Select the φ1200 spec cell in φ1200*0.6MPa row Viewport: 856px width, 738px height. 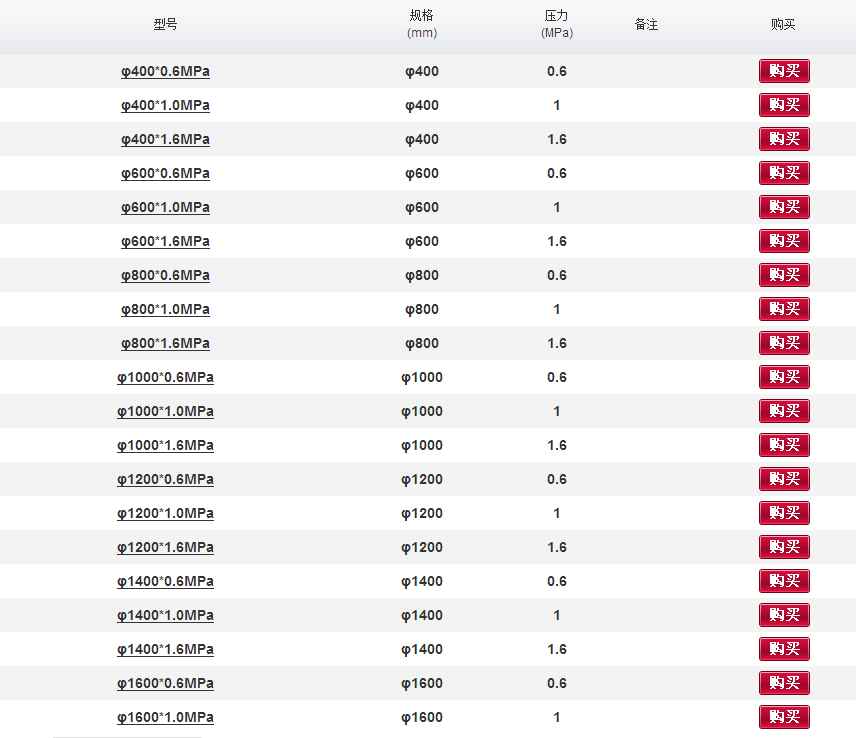[x=422, y=479]
